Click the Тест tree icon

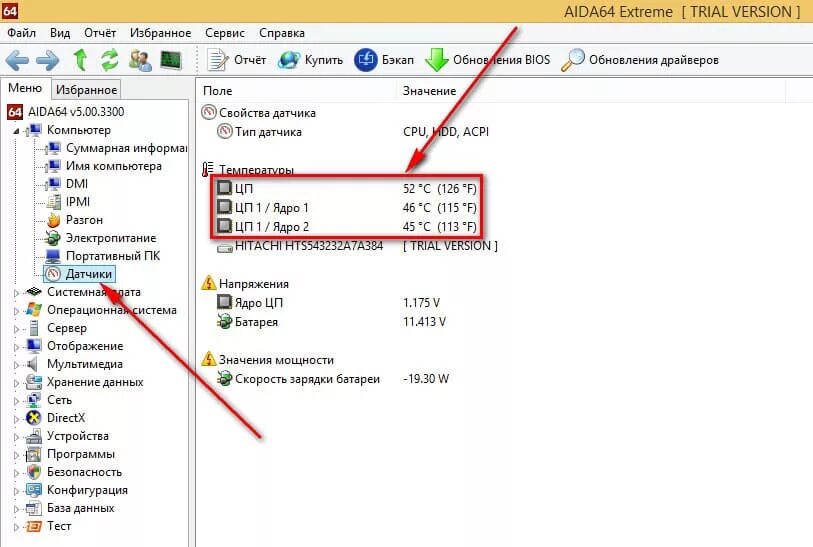[34, 526]
